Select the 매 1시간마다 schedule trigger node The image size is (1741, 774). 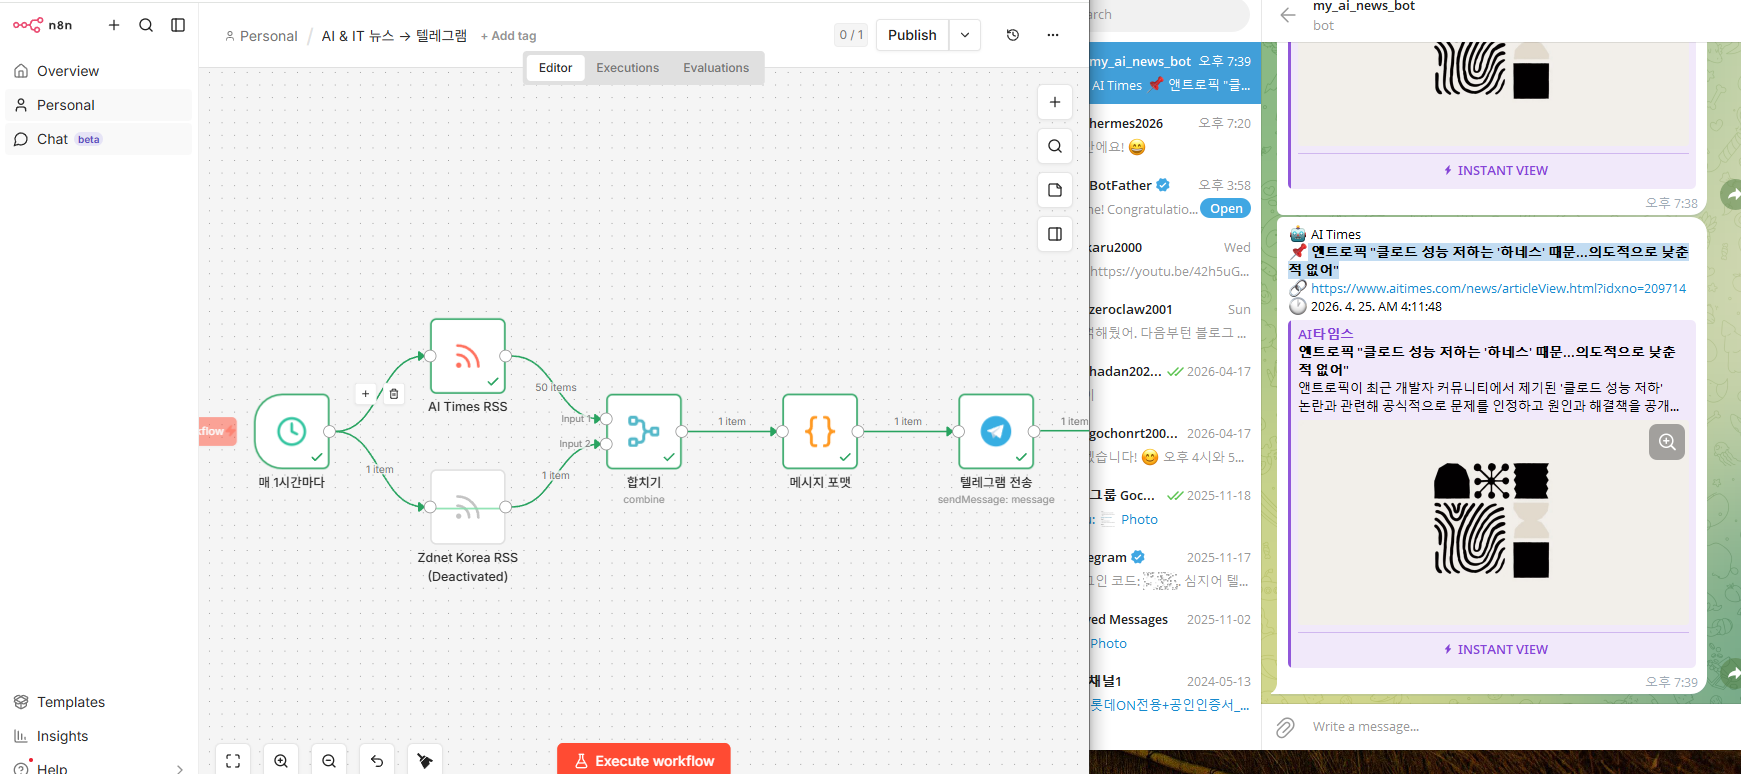point(292,432)
